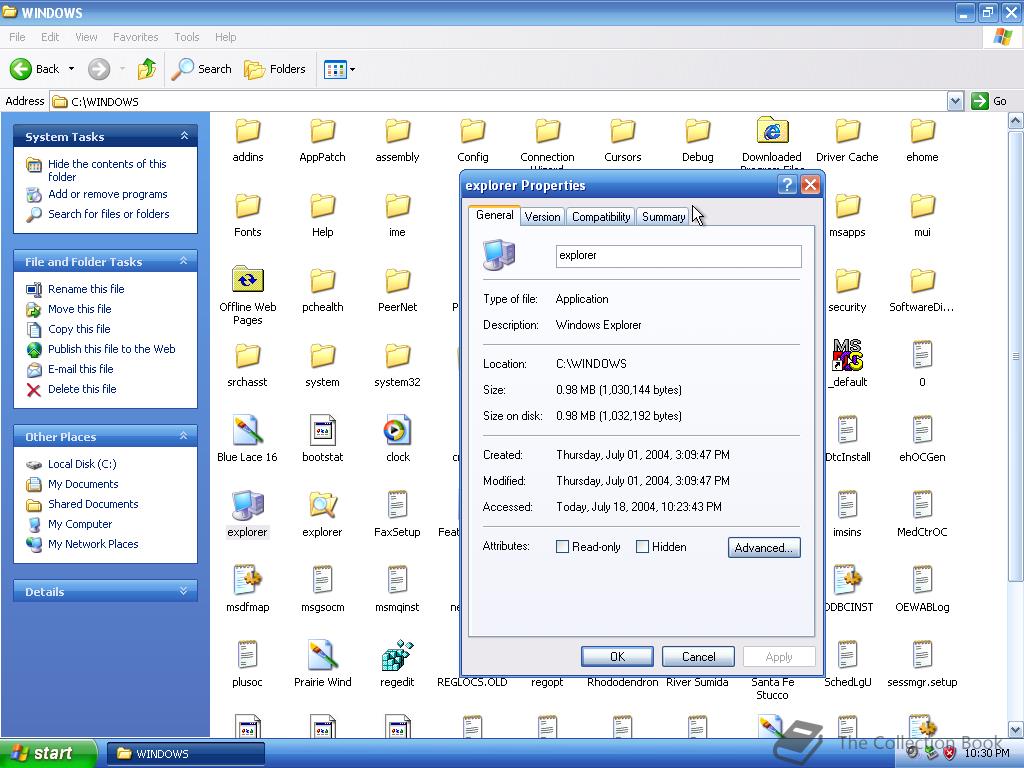This screenshot has width=1024, height=768.
Task: Click the Search toolbar button
Action: click(x=201, y=69)
